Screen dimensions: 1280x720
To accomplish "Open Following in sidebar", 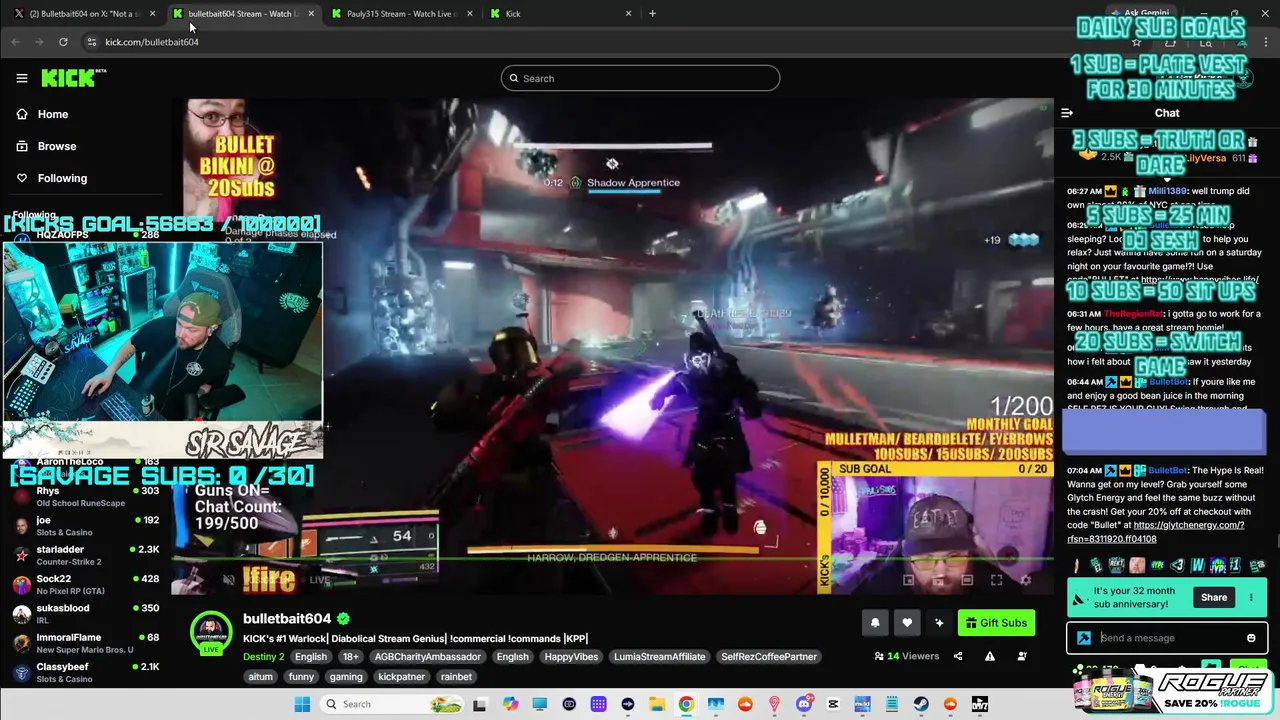I will [62, 178].
